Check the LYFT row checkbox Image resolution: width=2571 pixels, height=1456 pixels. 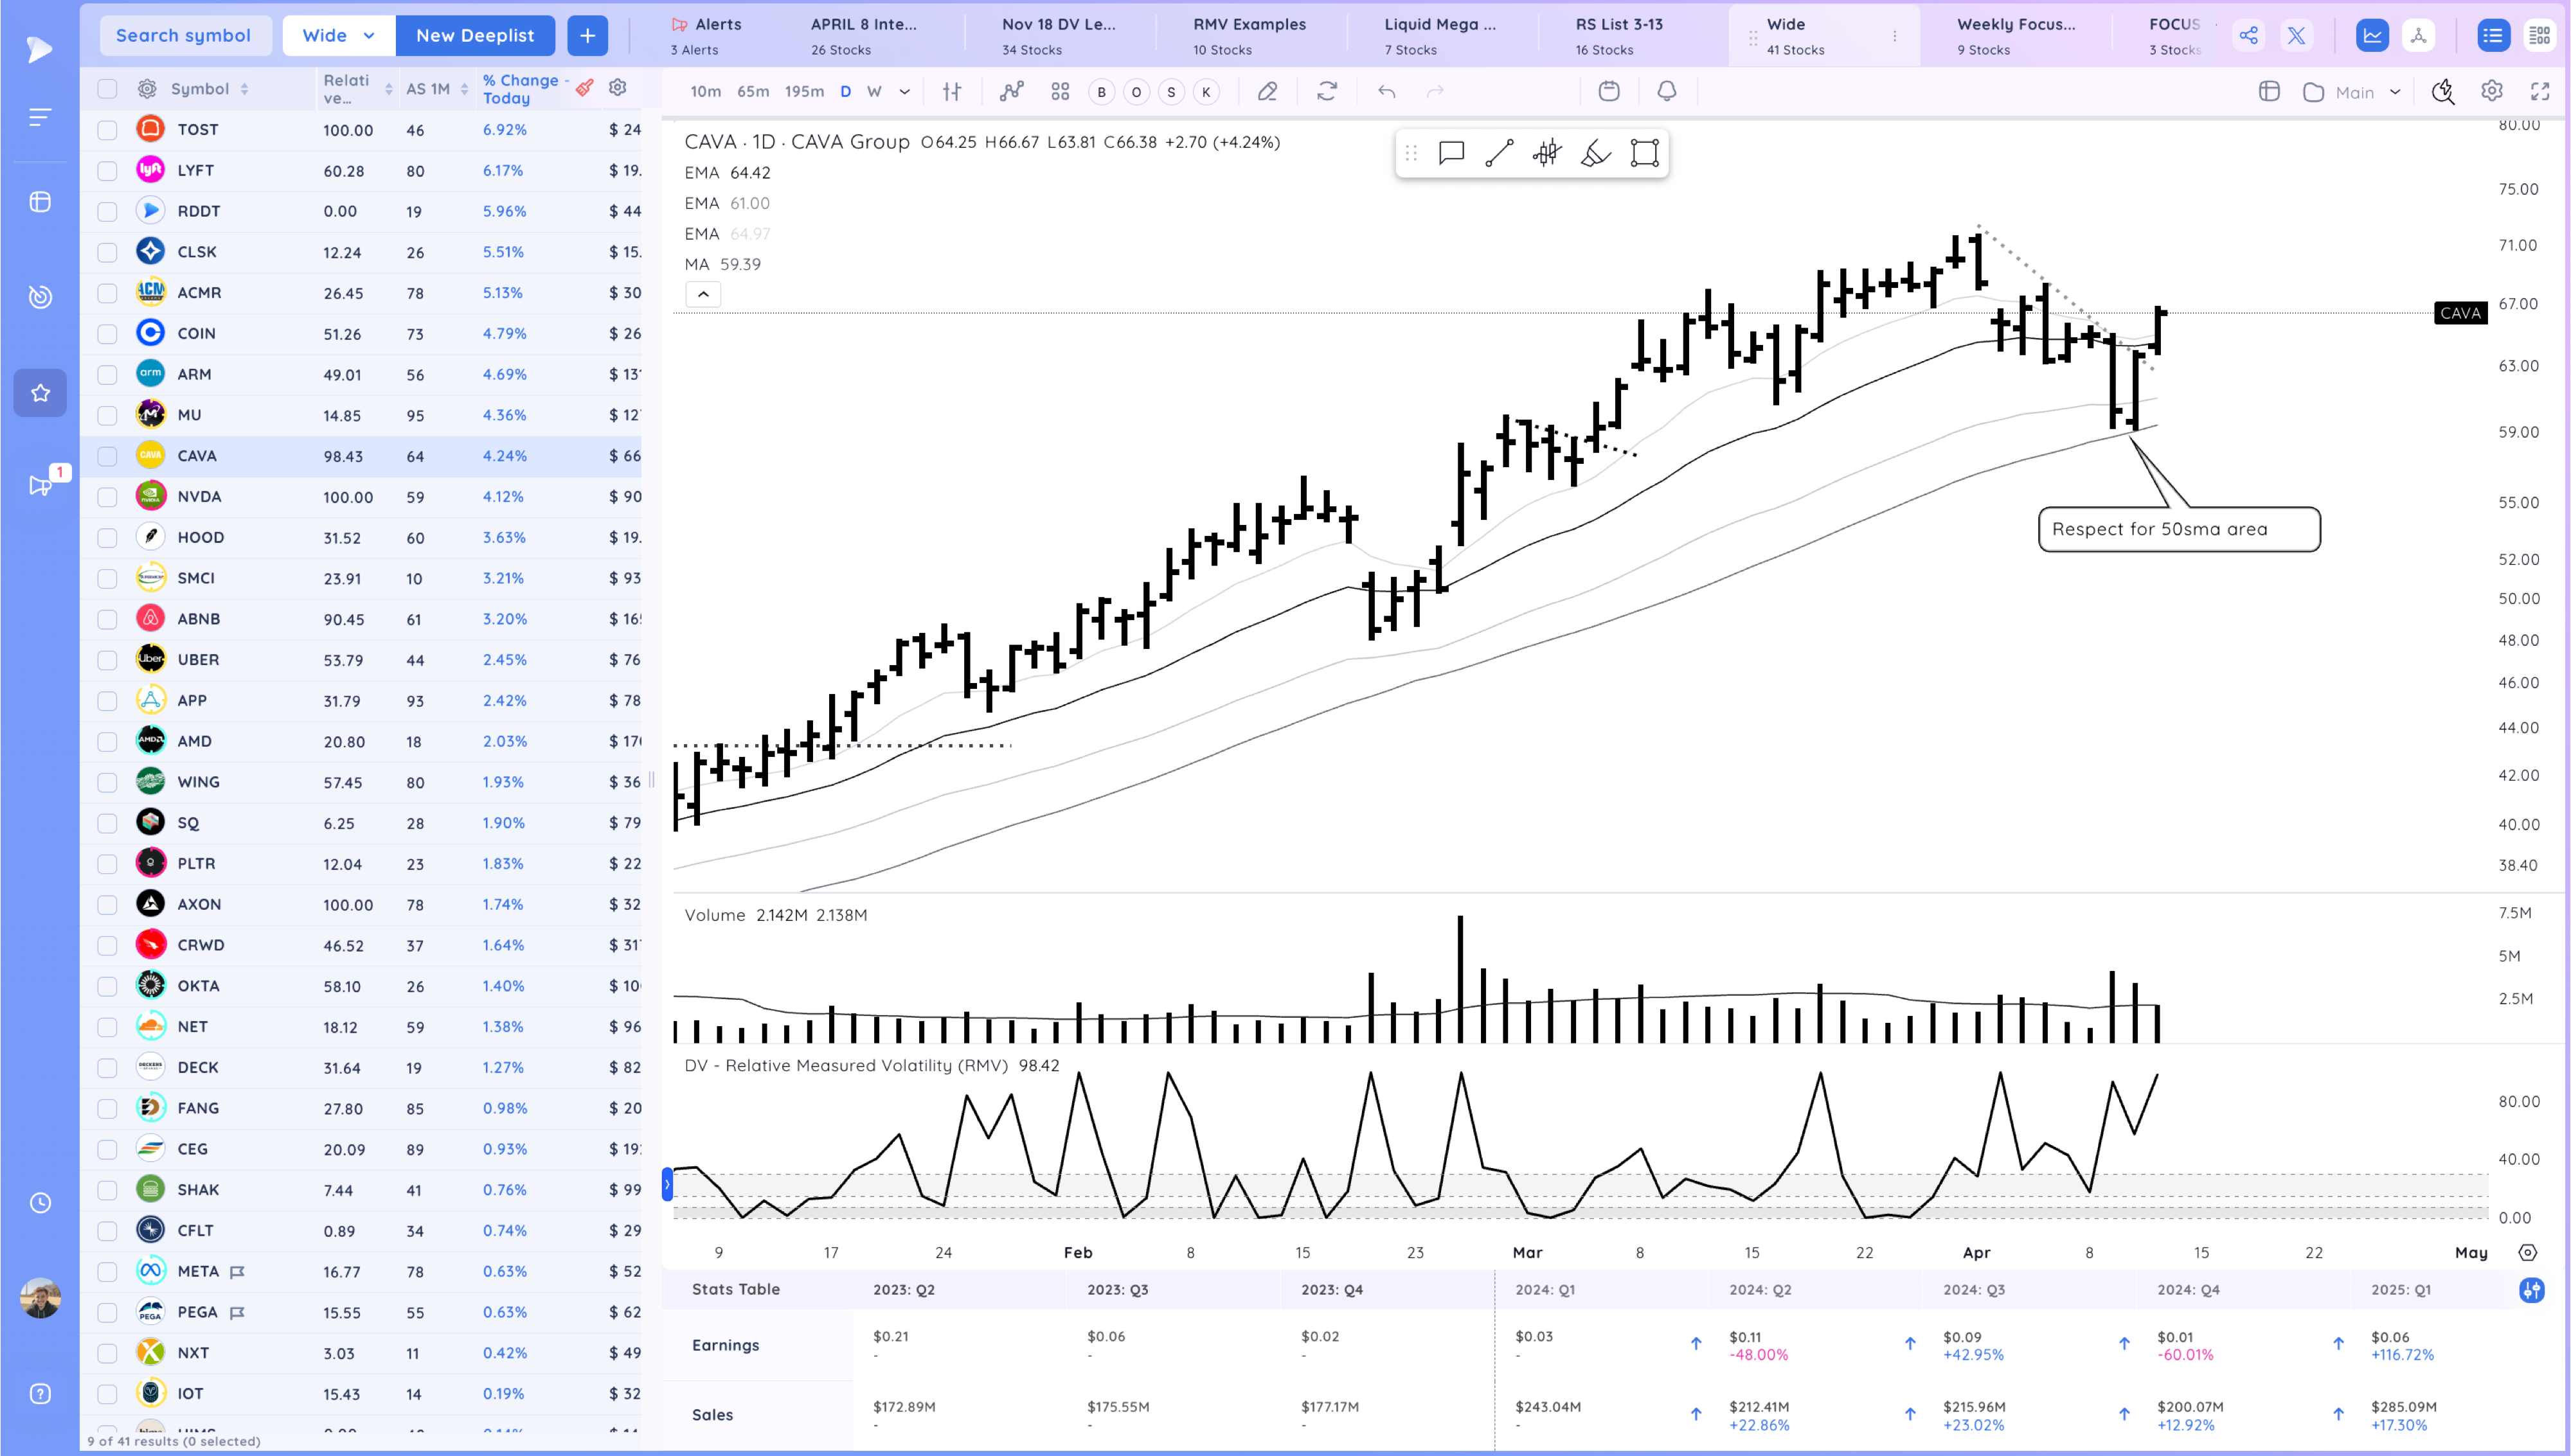coord(107,171)
